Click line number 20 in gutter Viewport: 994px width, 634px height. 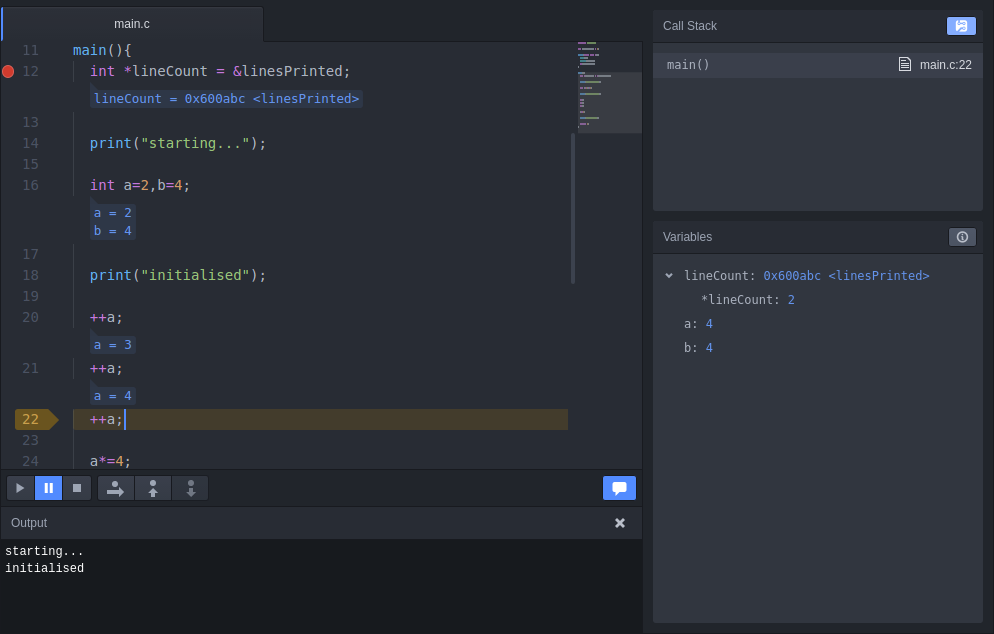tap(30, 318)
